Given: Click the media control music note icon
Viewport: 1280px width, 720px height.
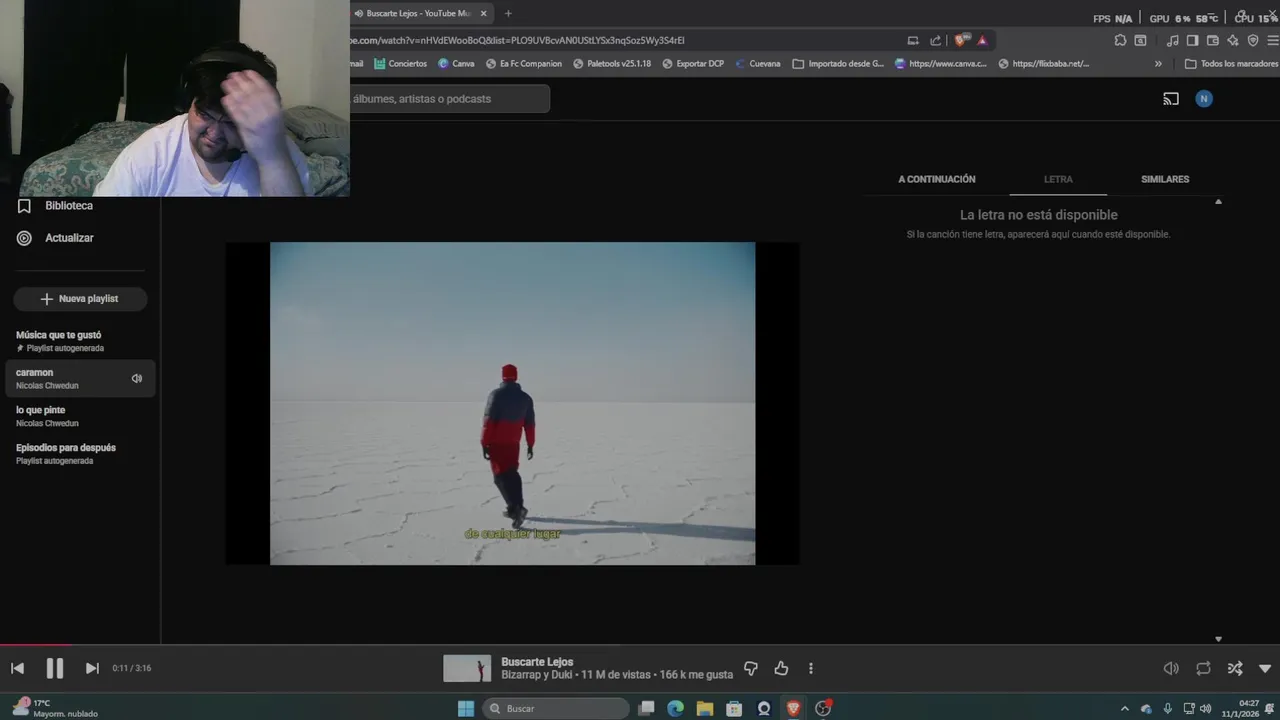Looking at the screenshot, I should (1173, 40).
